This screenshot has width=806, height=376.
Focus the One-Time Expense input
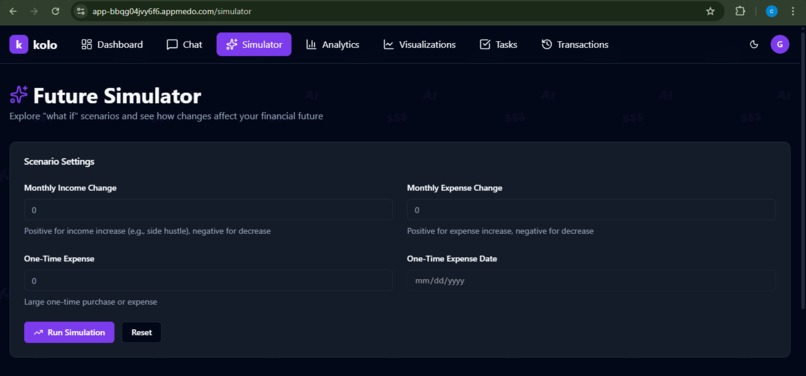coord(208,281)
